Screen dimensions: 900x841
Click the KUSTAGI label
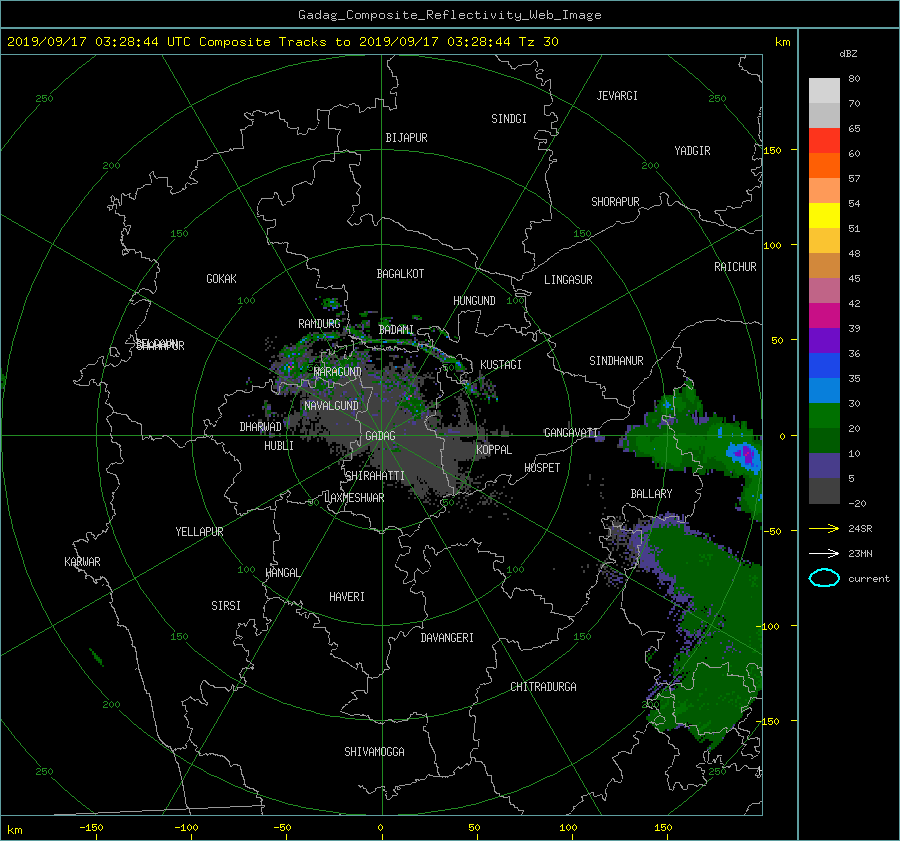click(501, 365)
